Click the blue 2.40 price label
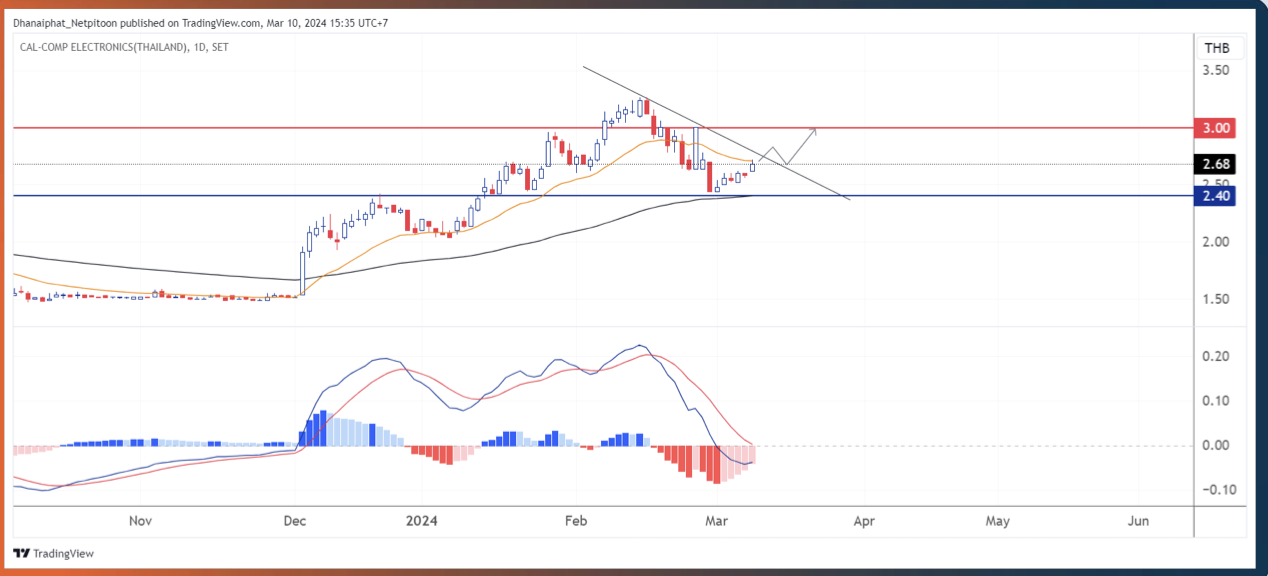 [1214, 197]
